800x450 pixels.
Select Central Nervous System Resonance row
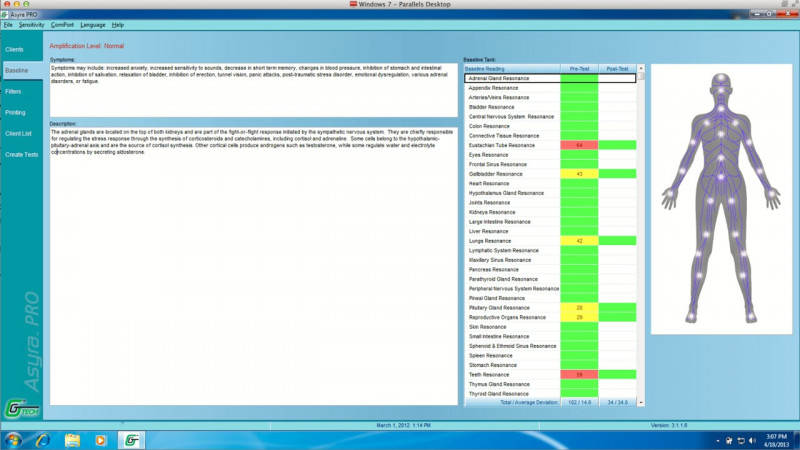(550, 116)
